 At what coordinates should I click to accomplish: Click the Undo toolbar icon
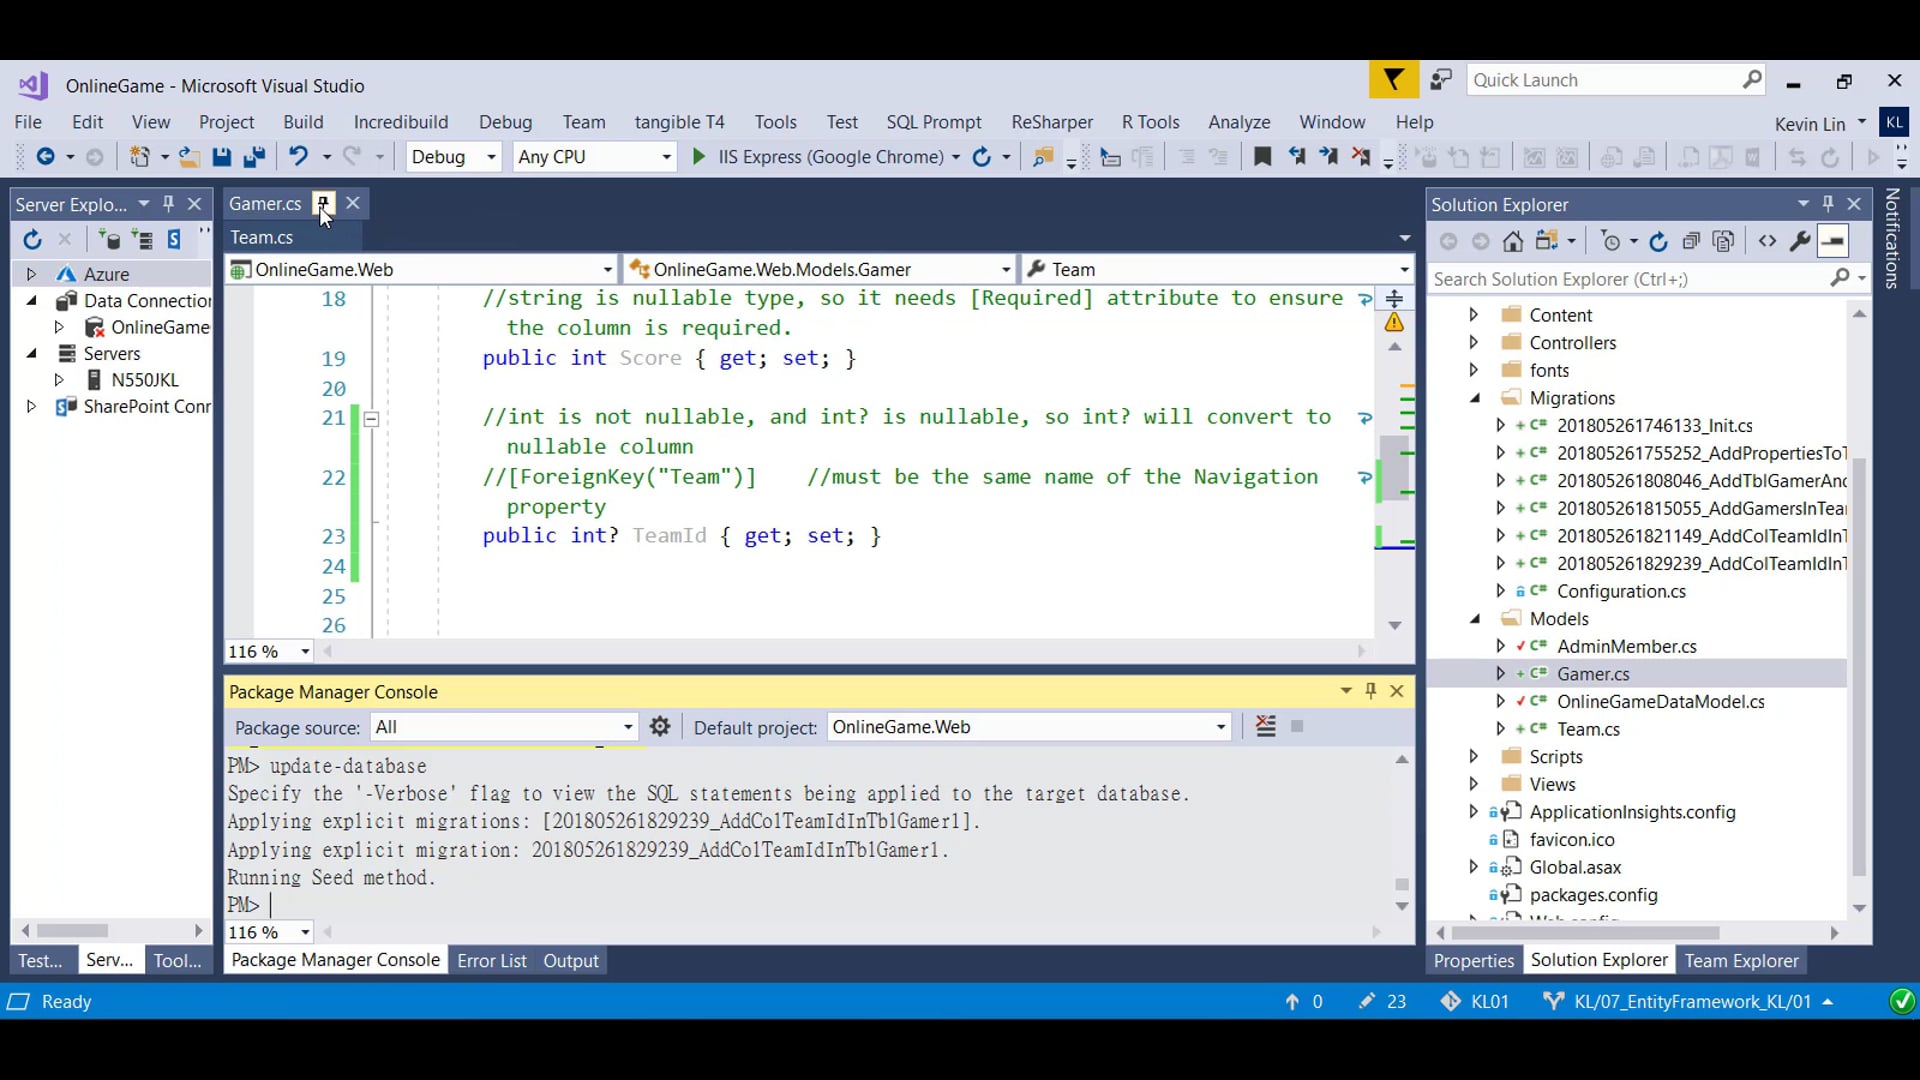coord(298,157)
